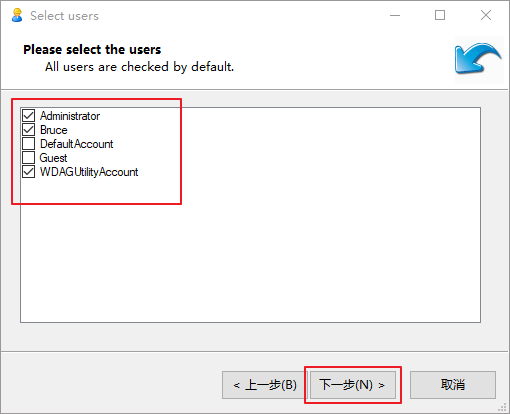Uncheck the Bruce user checkbox

tap(29, 130)
